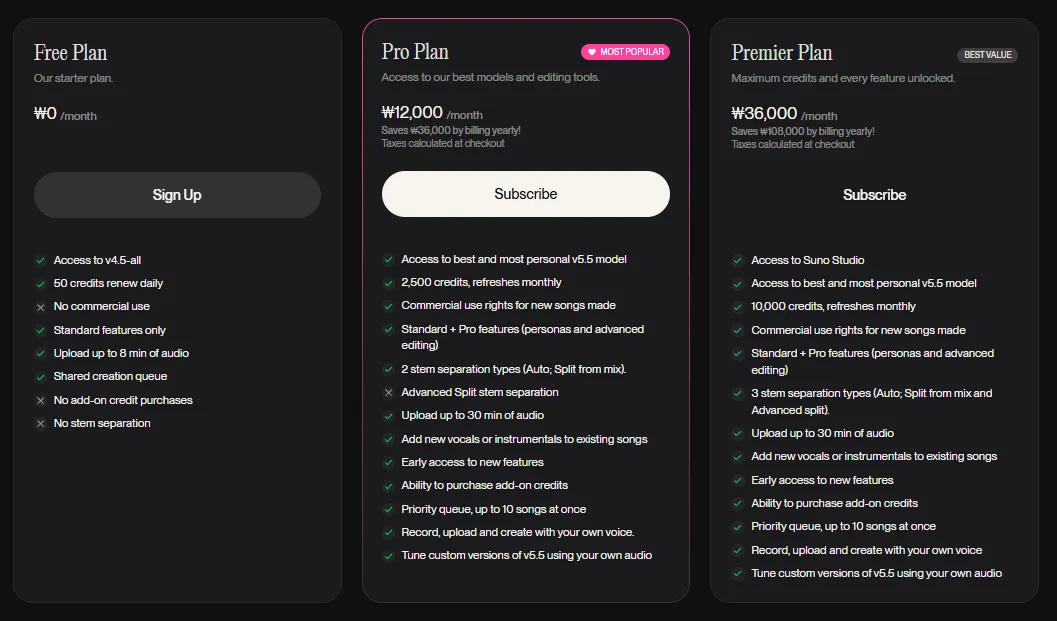Screen dimensions: 1057x621
Task: Click the ₩12,000 /month price
Action: tap(432, 113)
